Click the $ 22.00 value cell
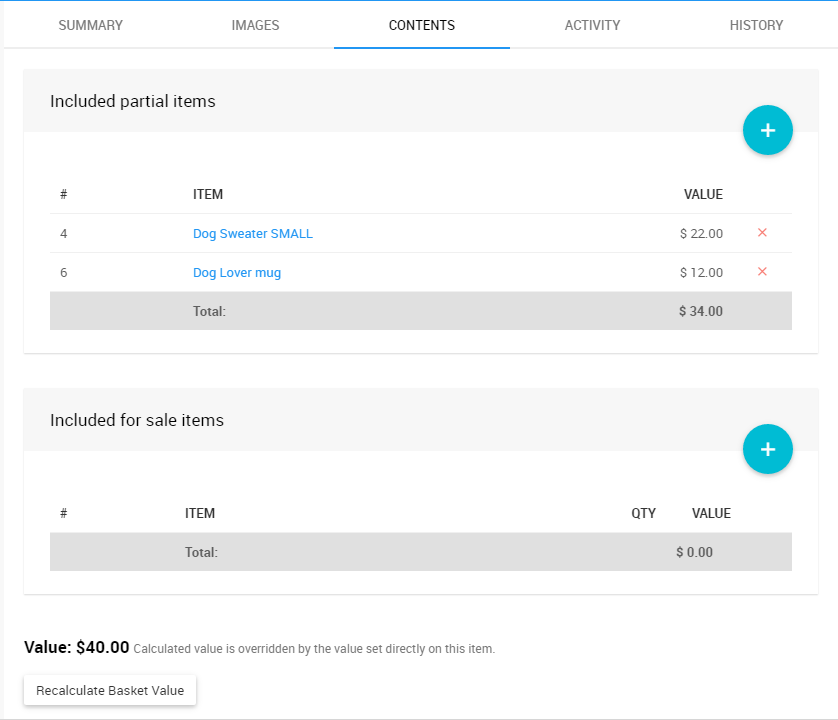This screenshot has width=838, height=720. pyautogui.click(x=700, y=234)
